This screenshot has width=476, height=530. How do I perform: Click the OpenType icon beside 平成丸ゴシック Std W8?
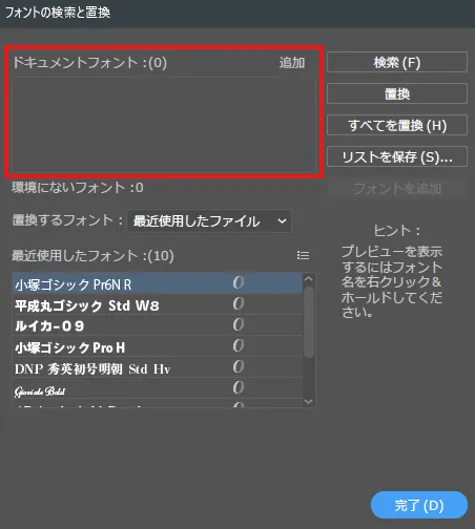(238, 304)
